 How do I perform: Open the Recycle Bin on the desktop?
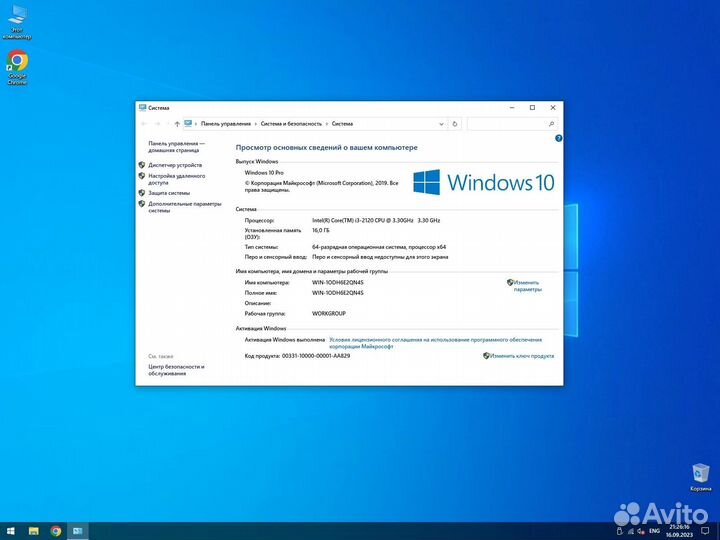click(x=701, y=478)
